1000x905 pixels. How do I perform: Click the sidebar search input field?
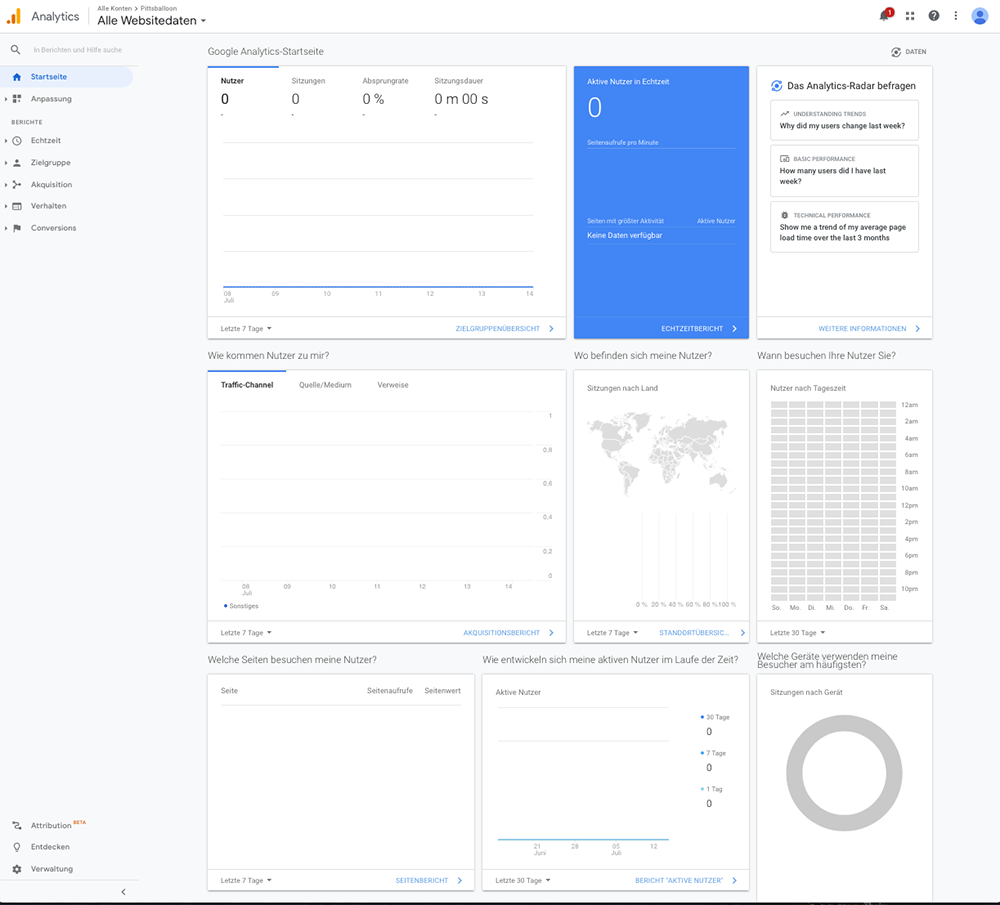click(x=77, y=50)
